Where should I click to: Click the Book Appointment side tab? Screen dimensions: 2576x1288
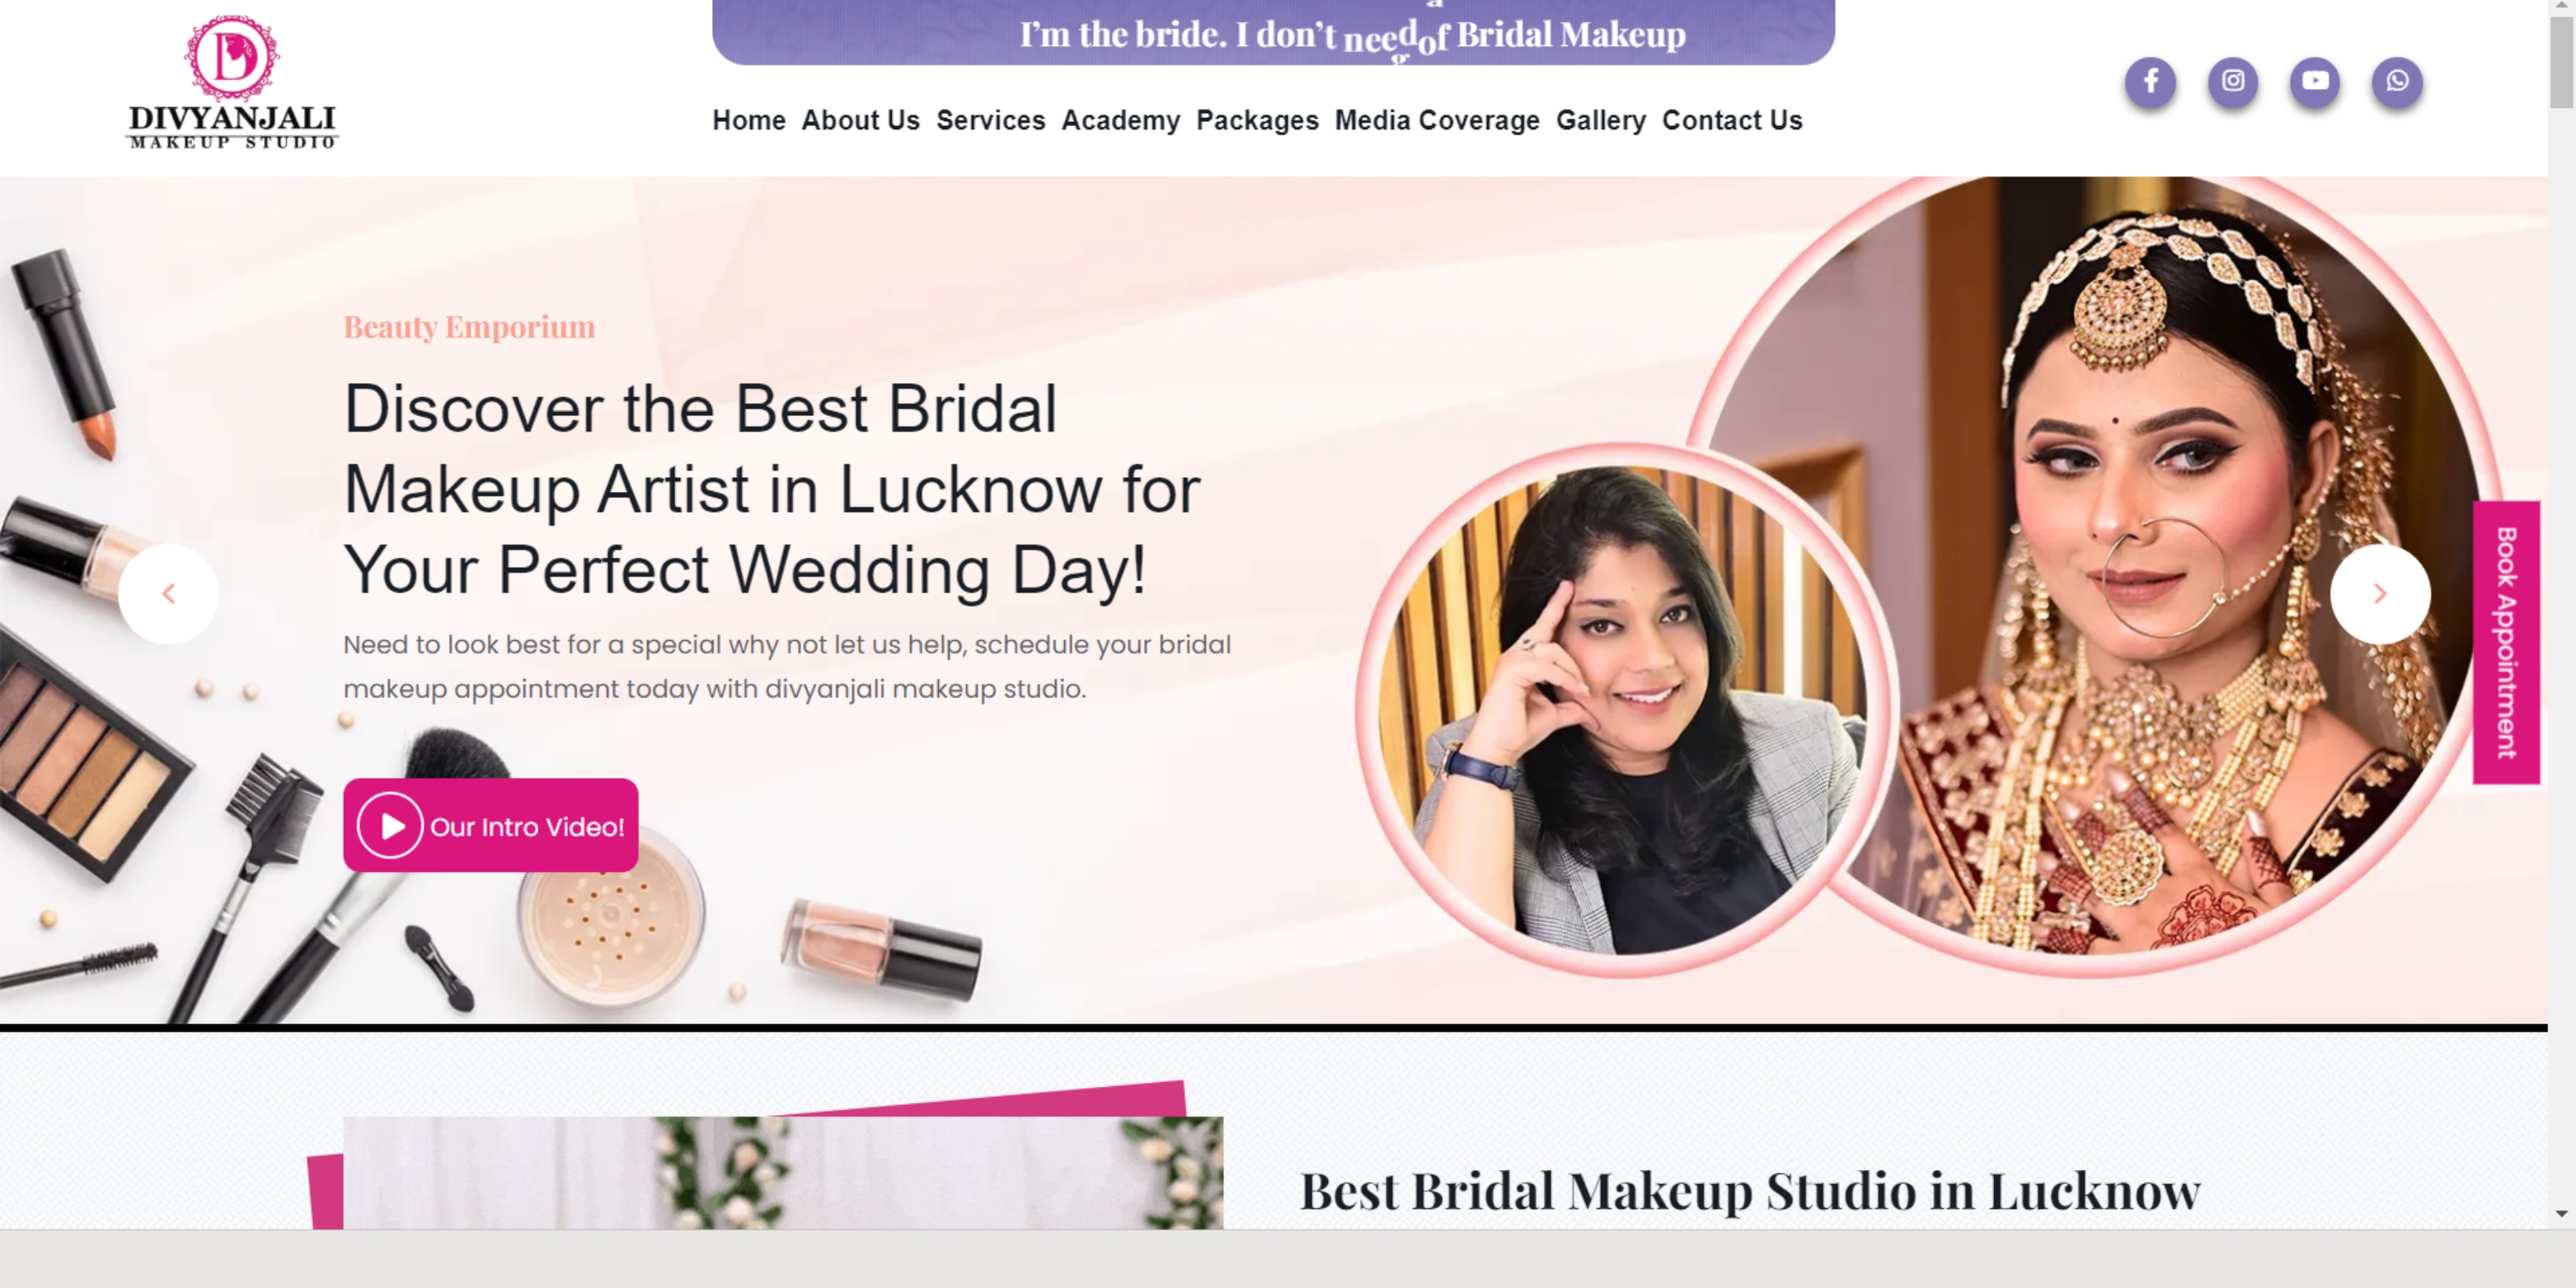(2506, 642)
